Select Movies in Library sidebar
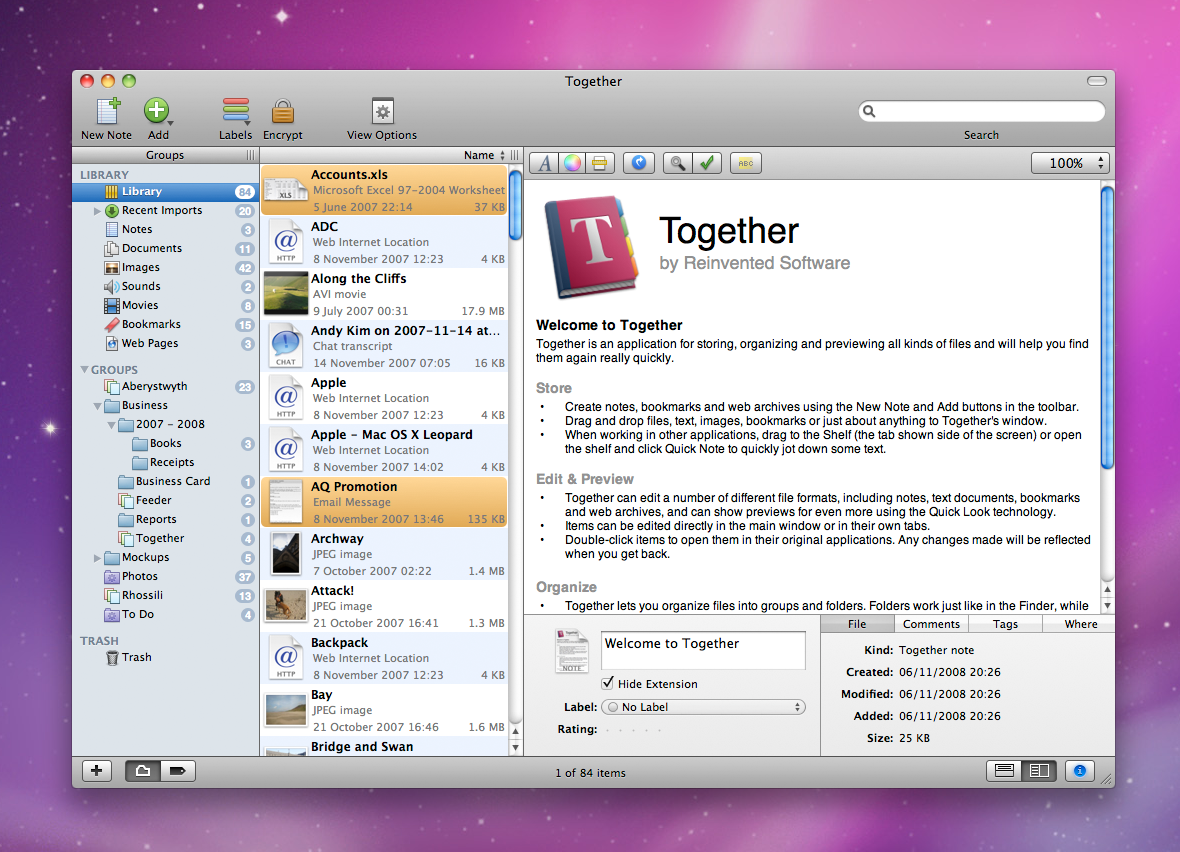The image size is (1180, 852). [166, 306]
